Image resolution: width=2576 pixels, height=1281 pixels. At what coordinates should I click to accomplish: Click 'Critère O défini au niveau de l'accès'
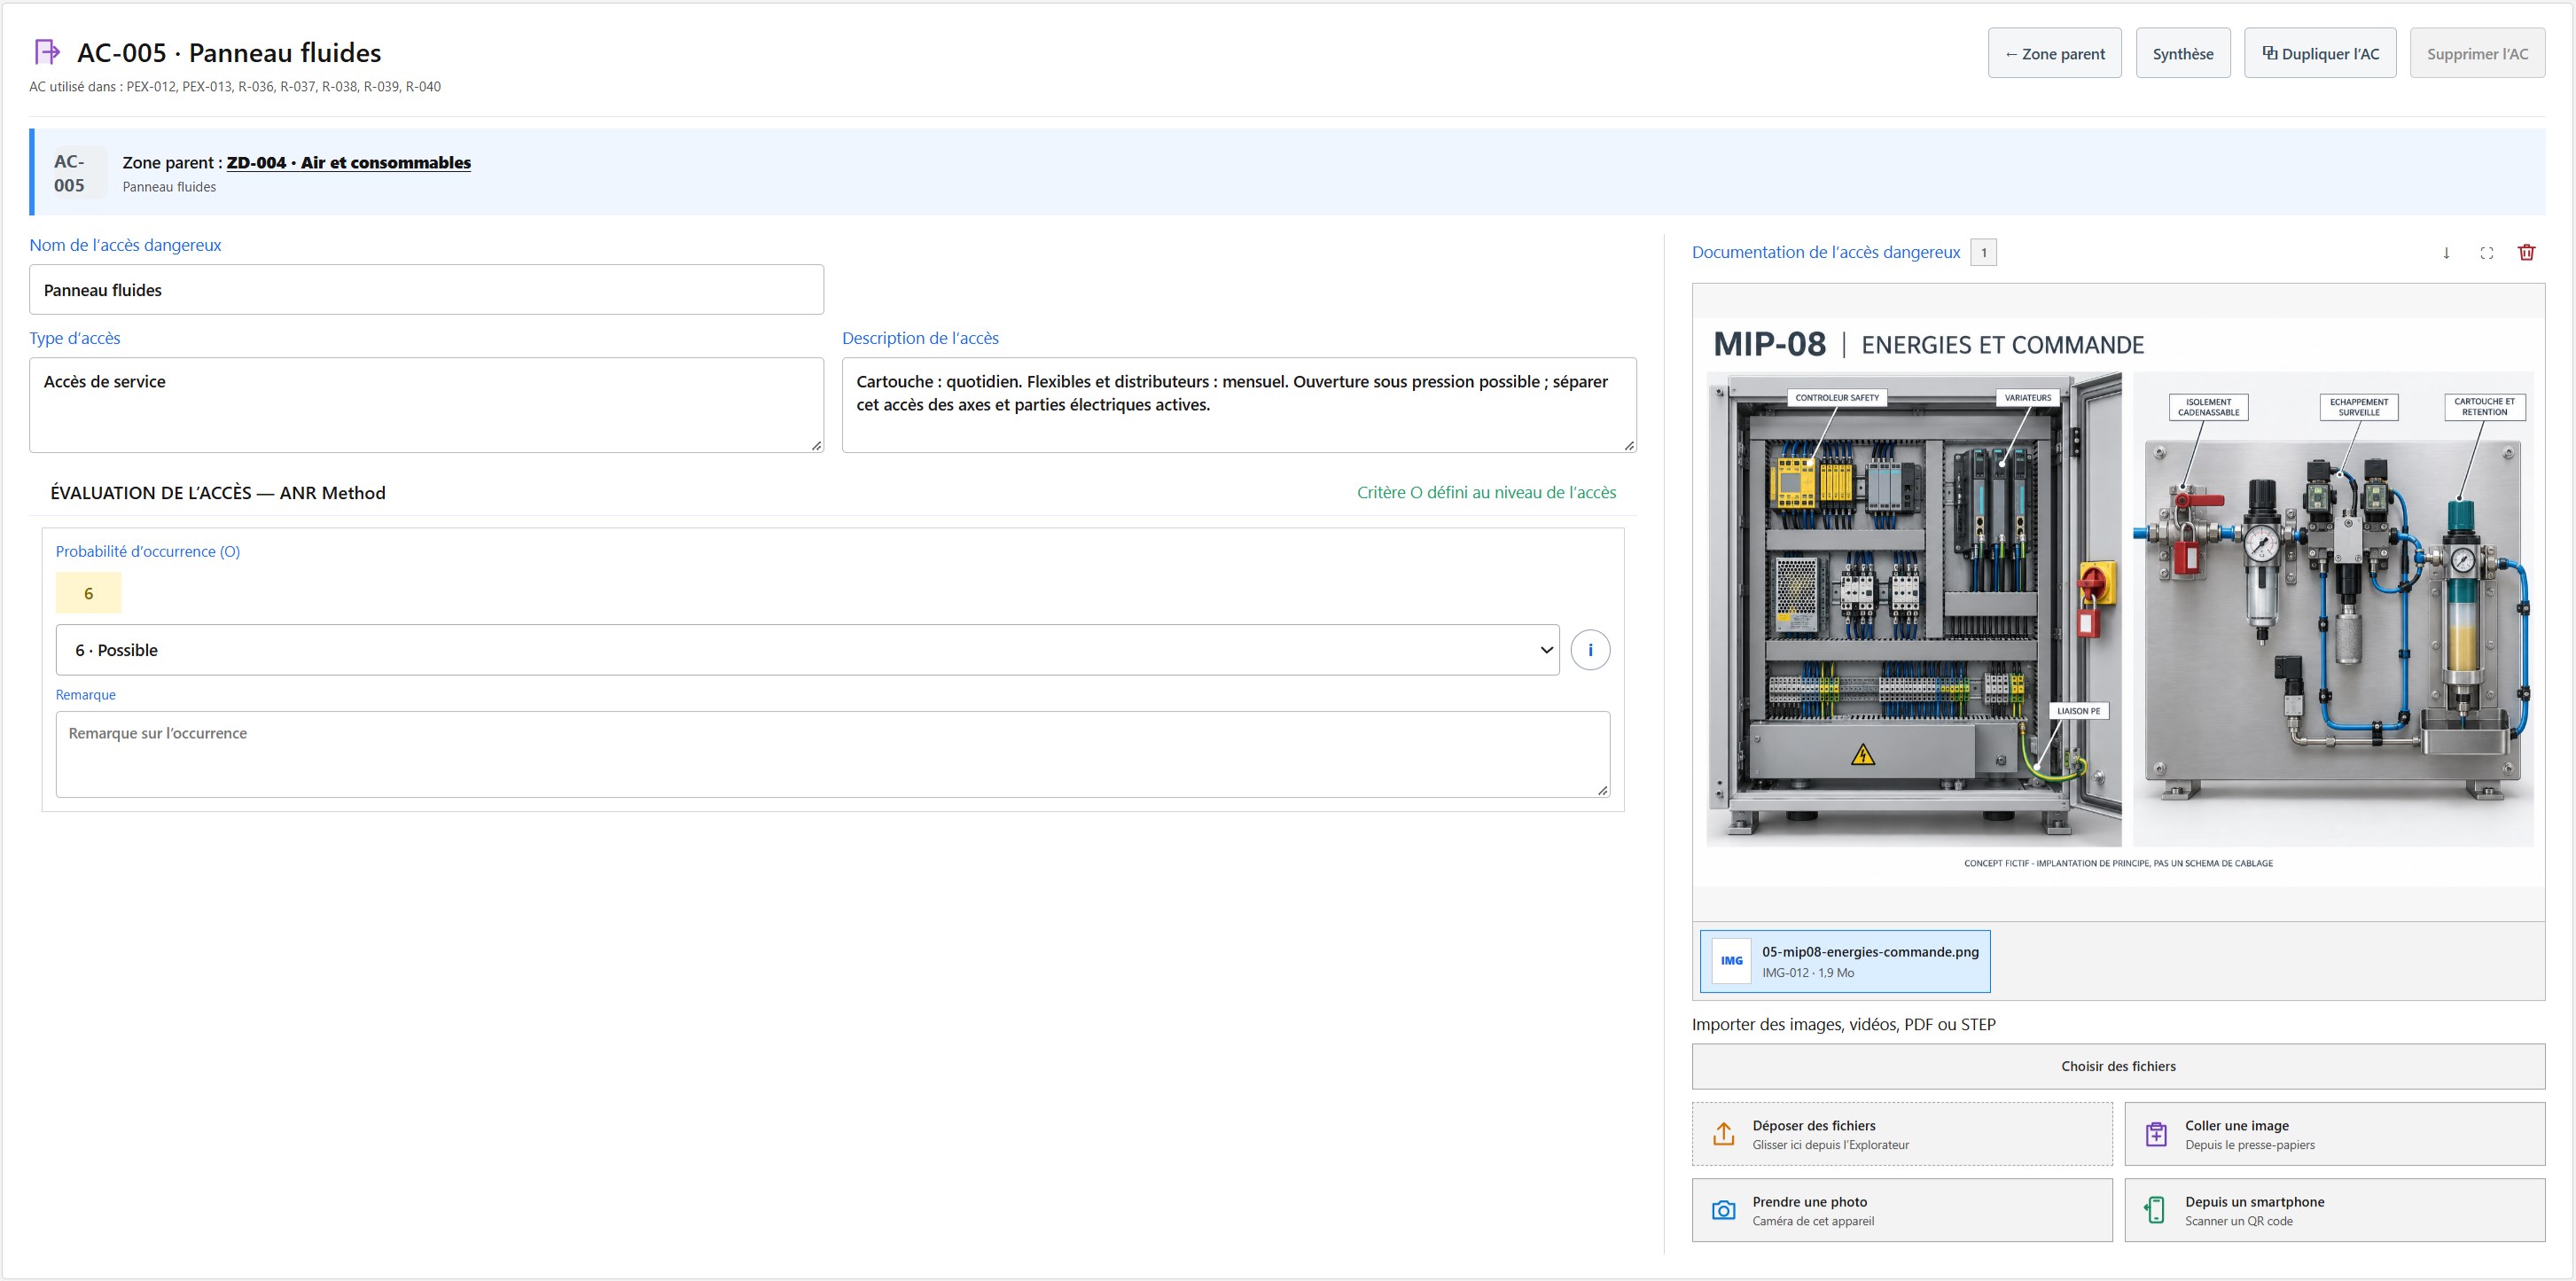click(x=1486, y=492)
